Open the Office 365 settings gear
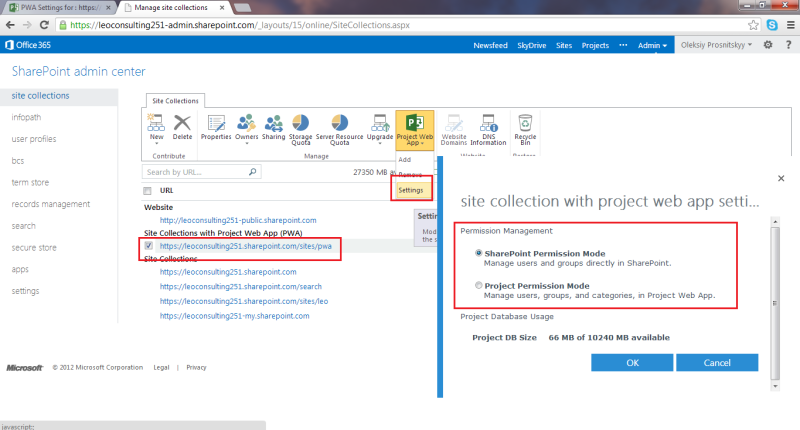800x430 pixels. coord(768,45)
